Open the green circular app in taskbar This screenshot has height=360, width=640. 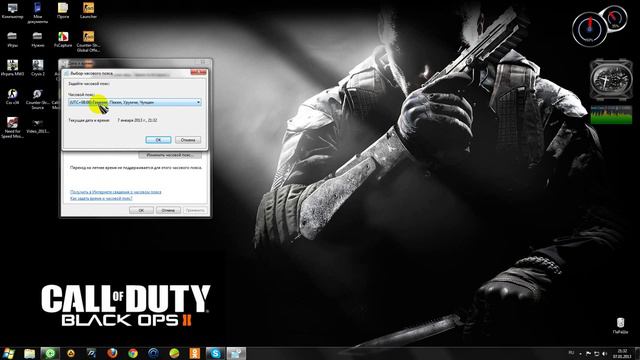(50, 353)
